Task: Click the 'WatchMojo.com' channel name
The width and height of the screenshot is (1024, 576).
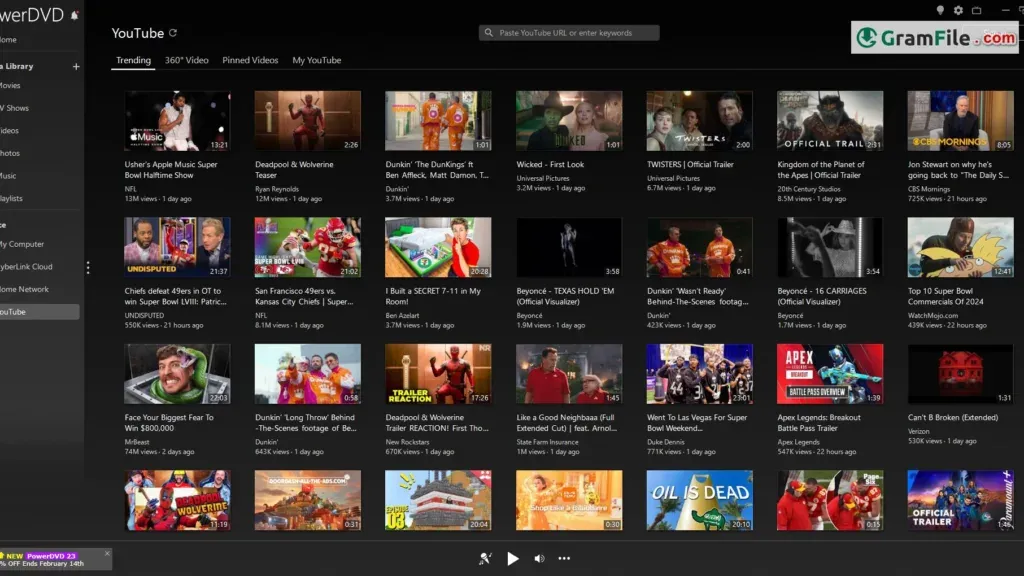Action: (931, 315)
